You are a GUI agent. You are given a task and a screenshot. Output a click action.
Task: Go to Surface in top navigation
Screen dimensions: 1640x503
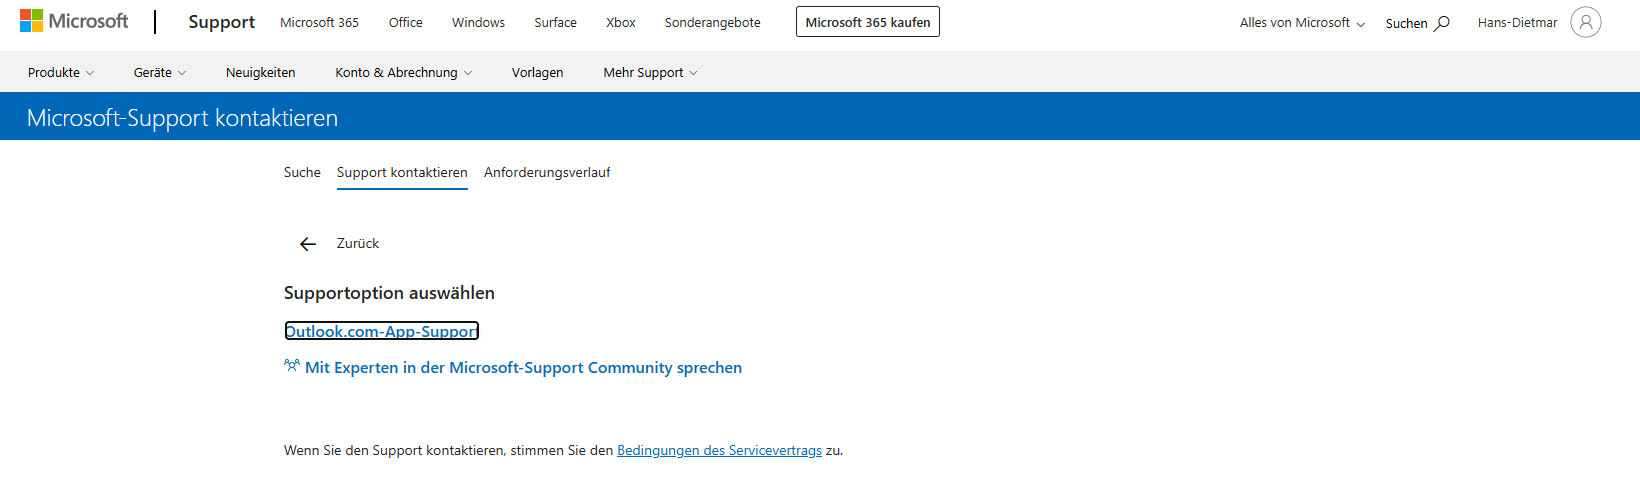click(x=555, y=22)
